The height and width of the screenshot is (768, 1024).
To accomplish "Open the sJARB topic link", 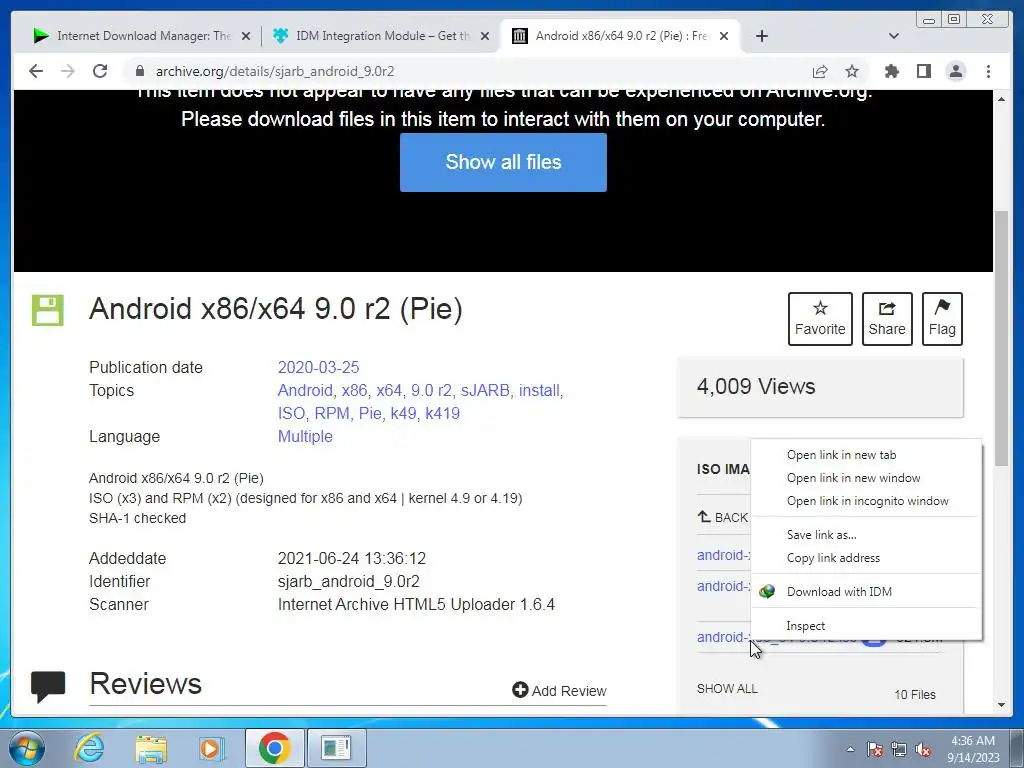I will coord(485,391).
